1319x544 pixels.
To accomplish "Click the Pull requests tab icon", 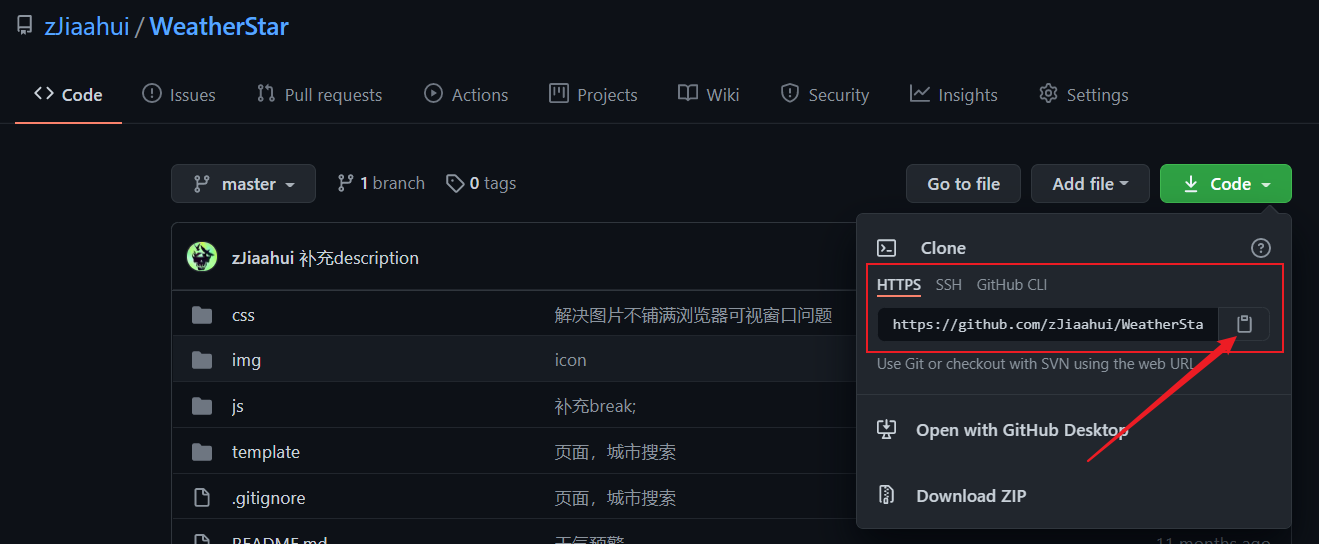I will tap(266, 93).
